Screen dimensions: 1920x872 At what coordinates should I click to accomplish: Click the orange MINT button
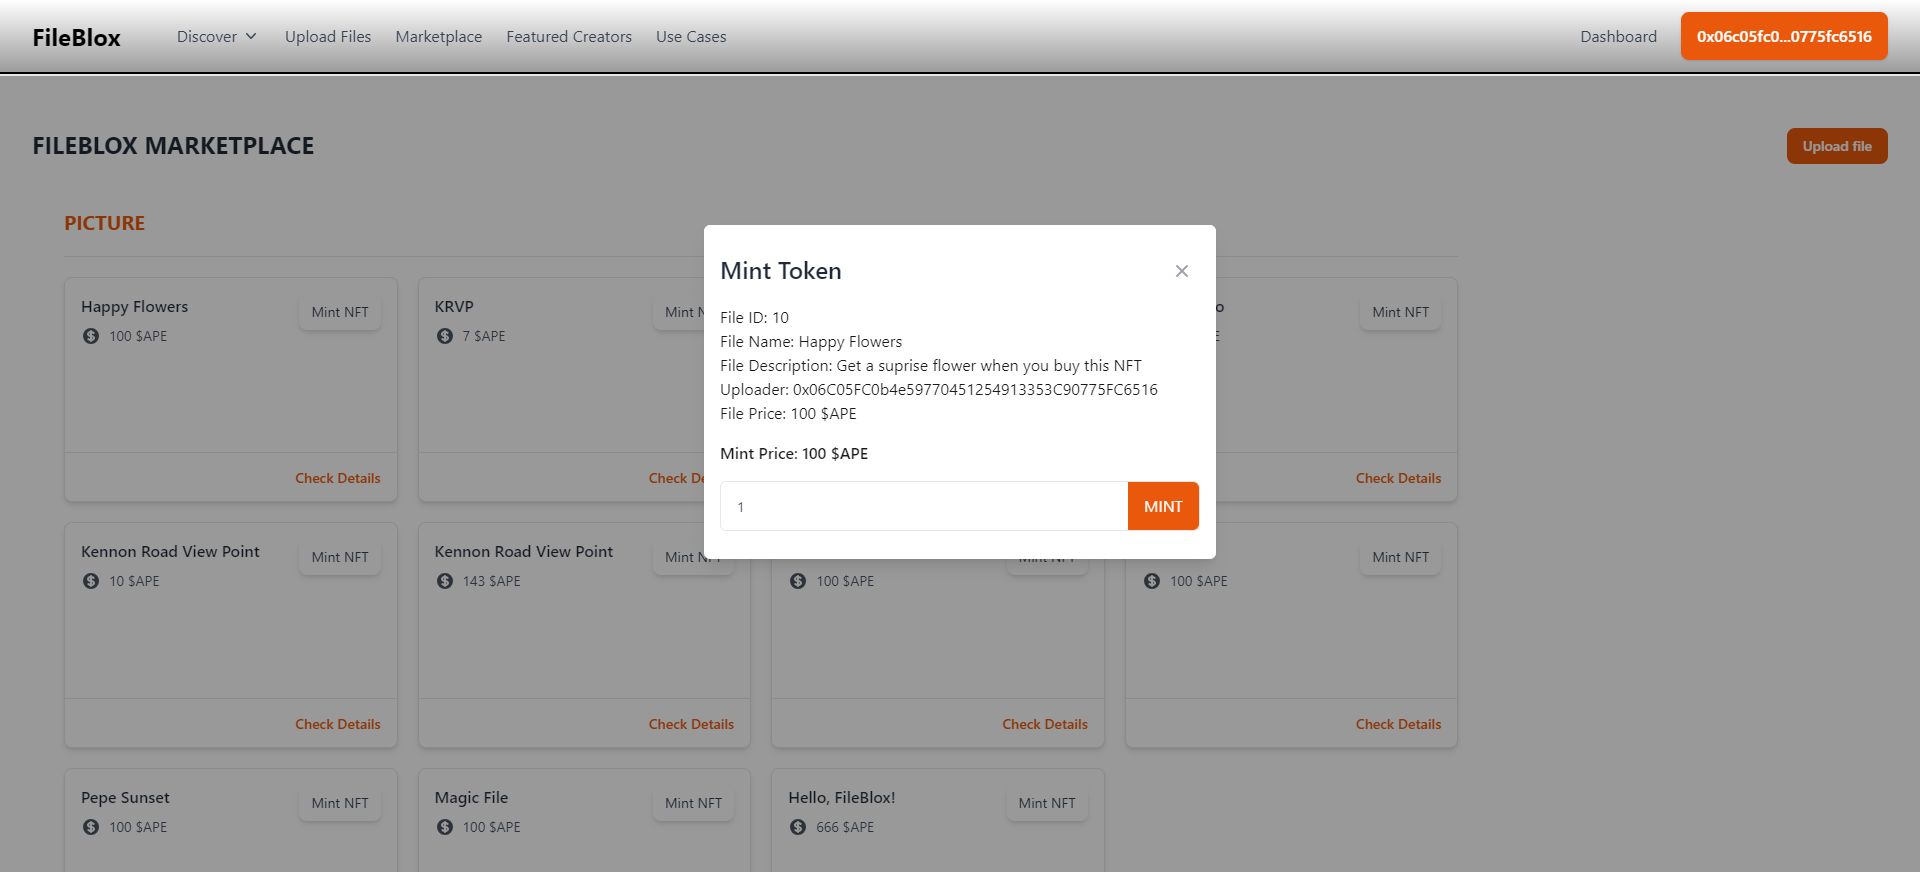1163,506
